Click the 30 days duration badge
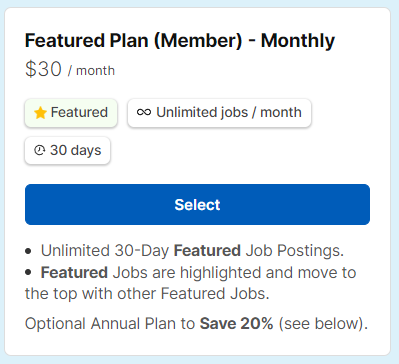Image resolution: width=399 pixels, height=364 pixels. [67, 150]
